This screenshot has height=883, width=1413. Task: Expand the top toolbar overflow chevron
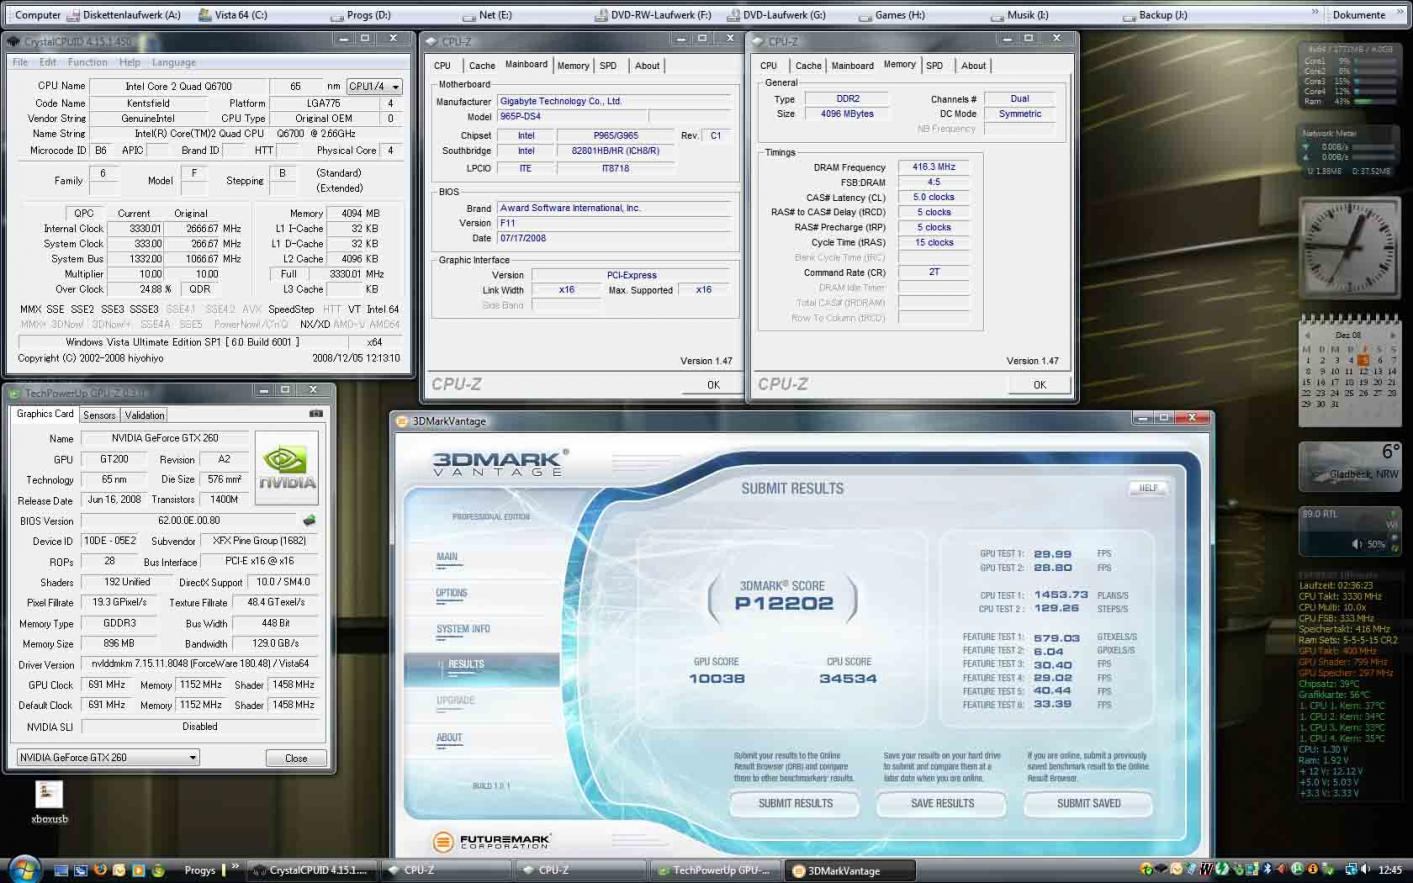pos(1314,13)
